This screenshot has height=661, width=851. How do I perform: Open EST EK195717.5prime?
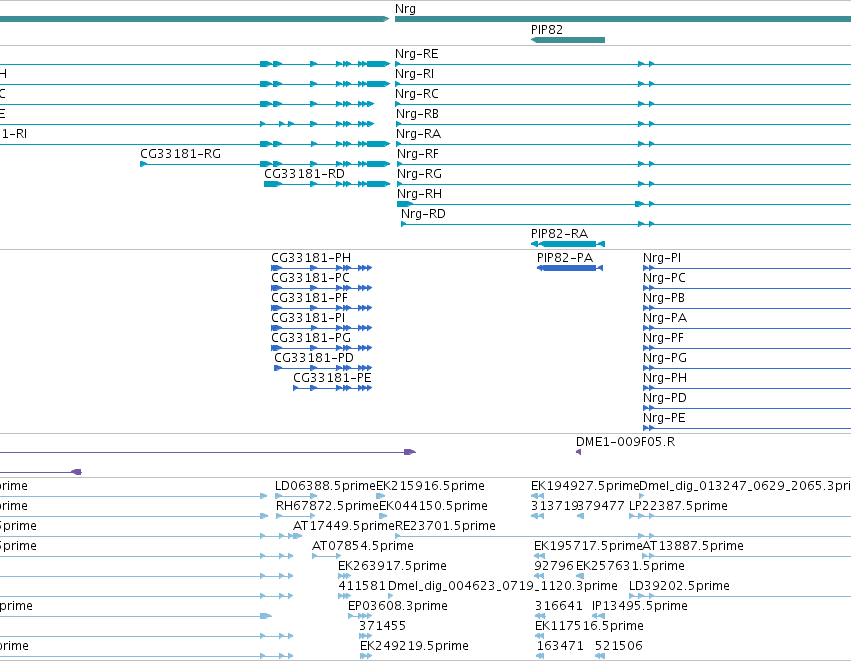pyautogui.click(x=588, y=546)
